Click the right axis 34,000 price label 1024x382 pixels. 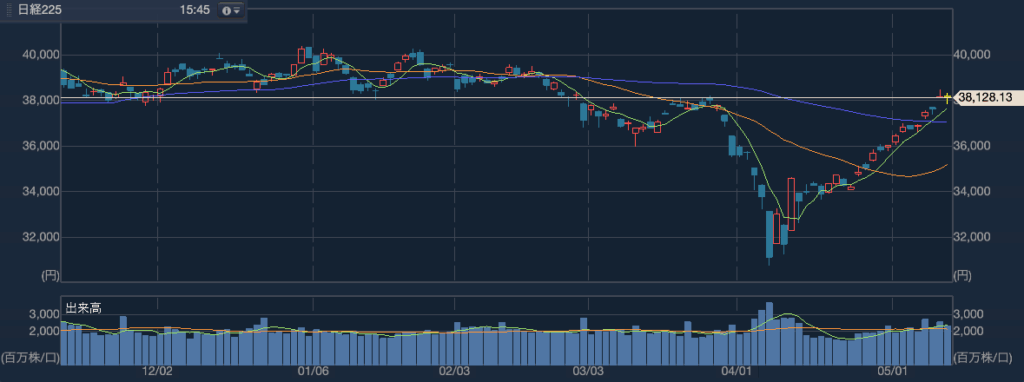(973, 191)
